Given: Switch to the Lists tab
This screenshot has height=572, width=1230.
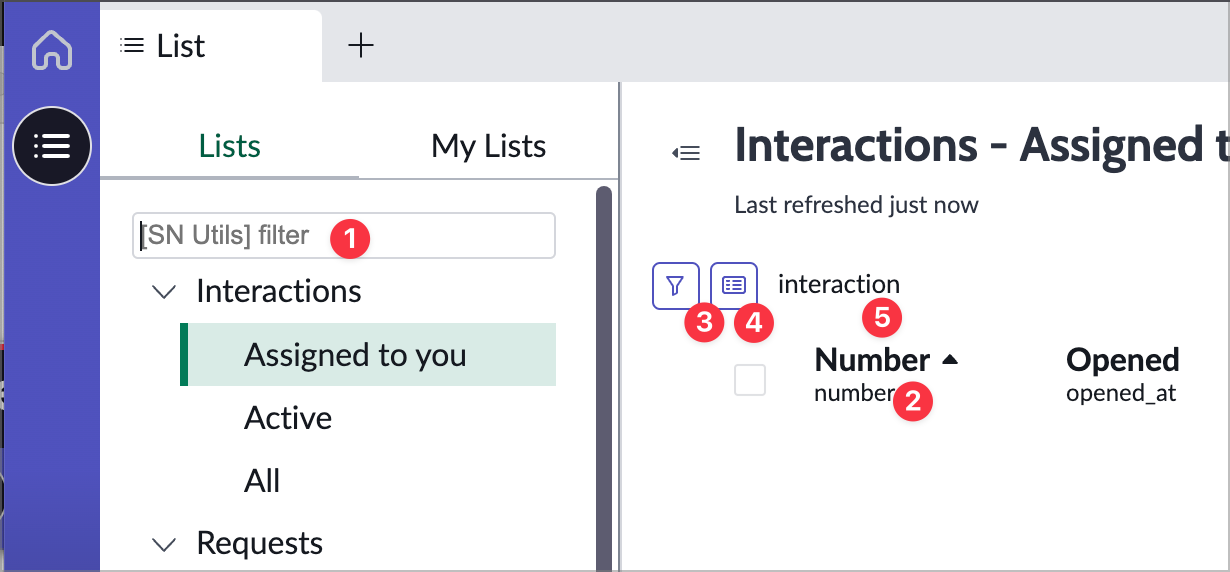Looking at the screenshot, I should [229, 146].
